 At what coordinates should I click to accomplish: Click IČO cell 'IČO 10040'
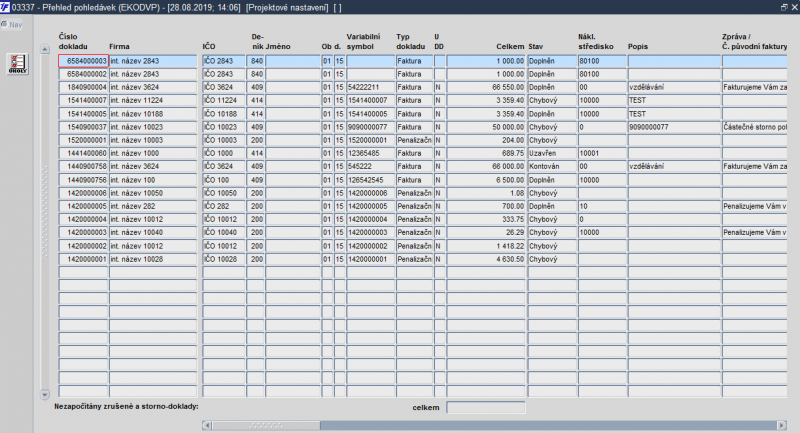[x=224, y=233]
